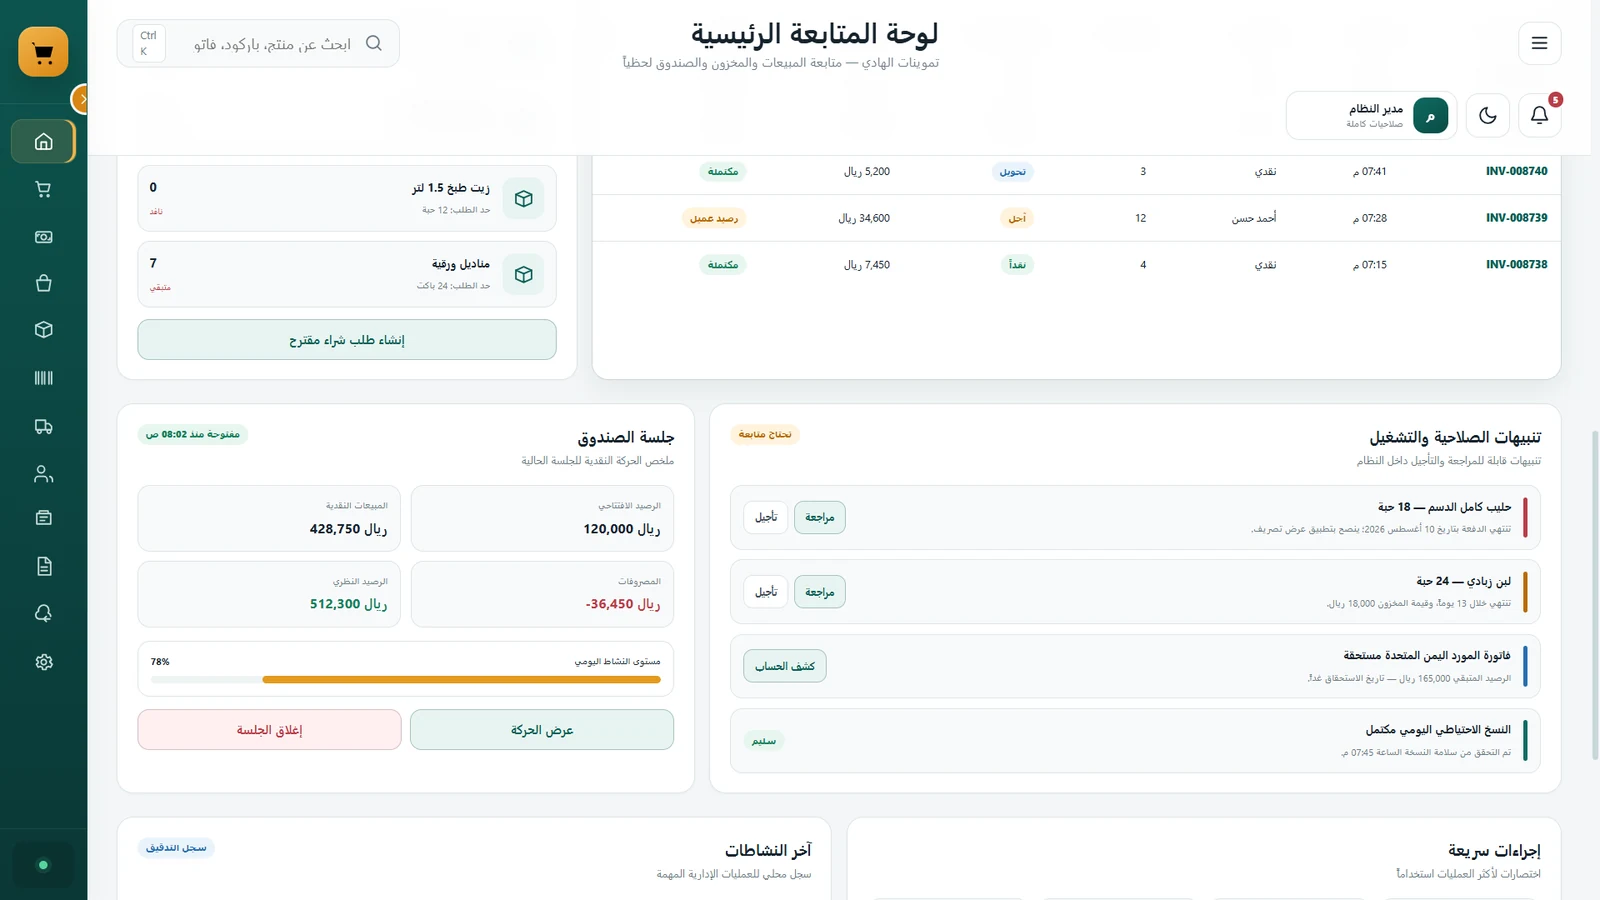Open the barcode icon in sidebar
This screenshot has height=900, width=1600.
point(43,378)
